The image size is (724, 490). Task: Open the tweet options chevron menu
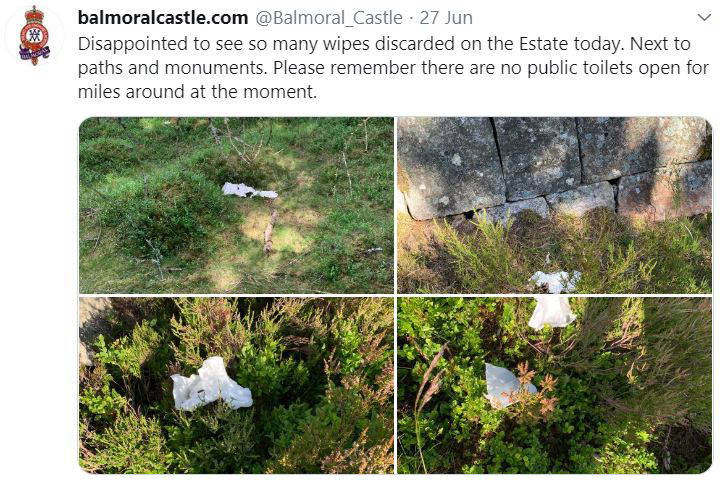tap(704, 18)
